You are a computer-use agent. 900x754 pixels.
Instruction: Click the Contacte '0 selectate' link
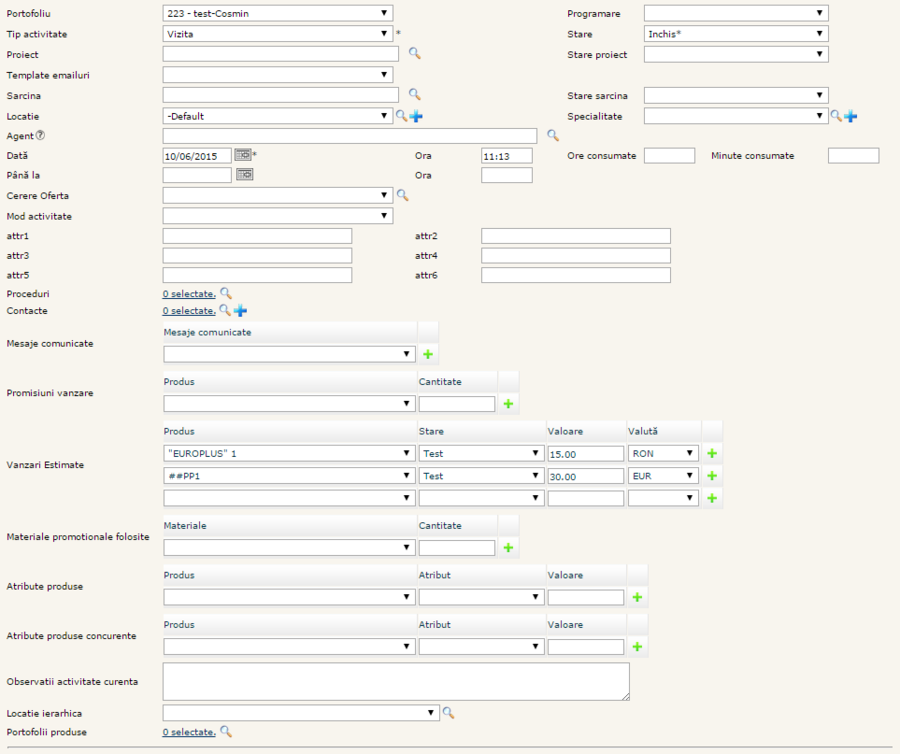tap(189, 311)
